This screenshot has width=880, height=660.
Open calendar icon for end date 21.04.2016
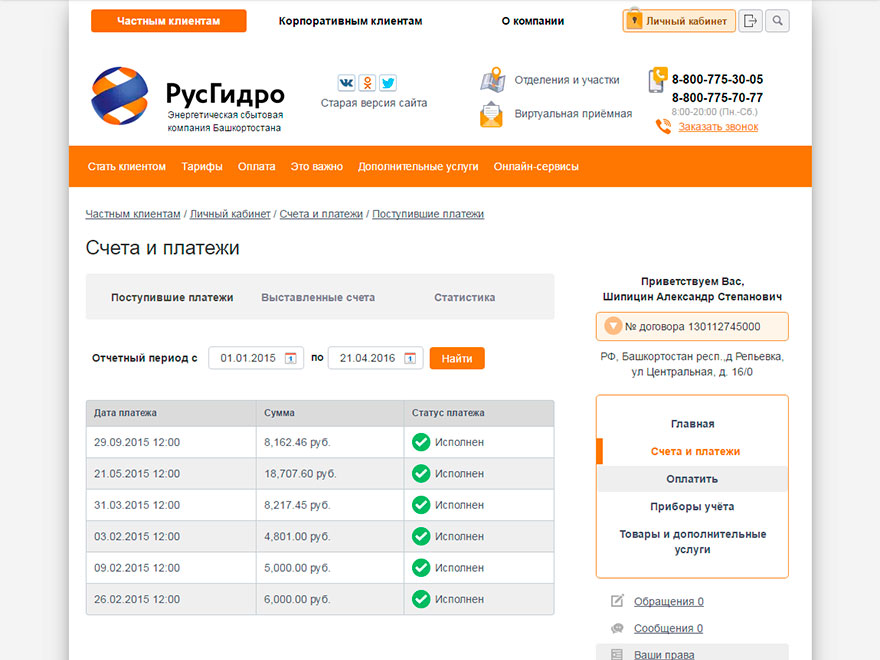(x=410, y=358)
